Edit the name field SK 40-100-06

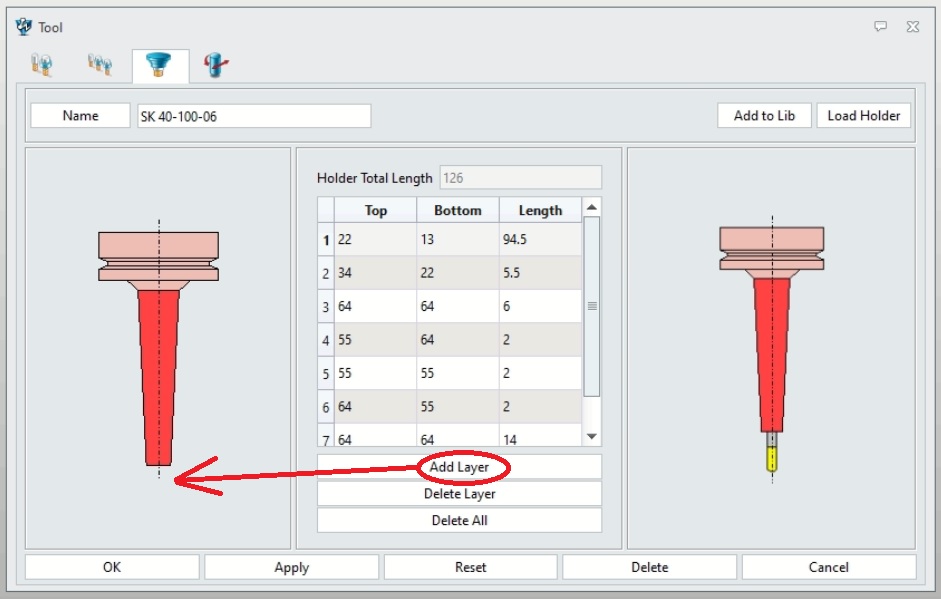coord(254,116)
